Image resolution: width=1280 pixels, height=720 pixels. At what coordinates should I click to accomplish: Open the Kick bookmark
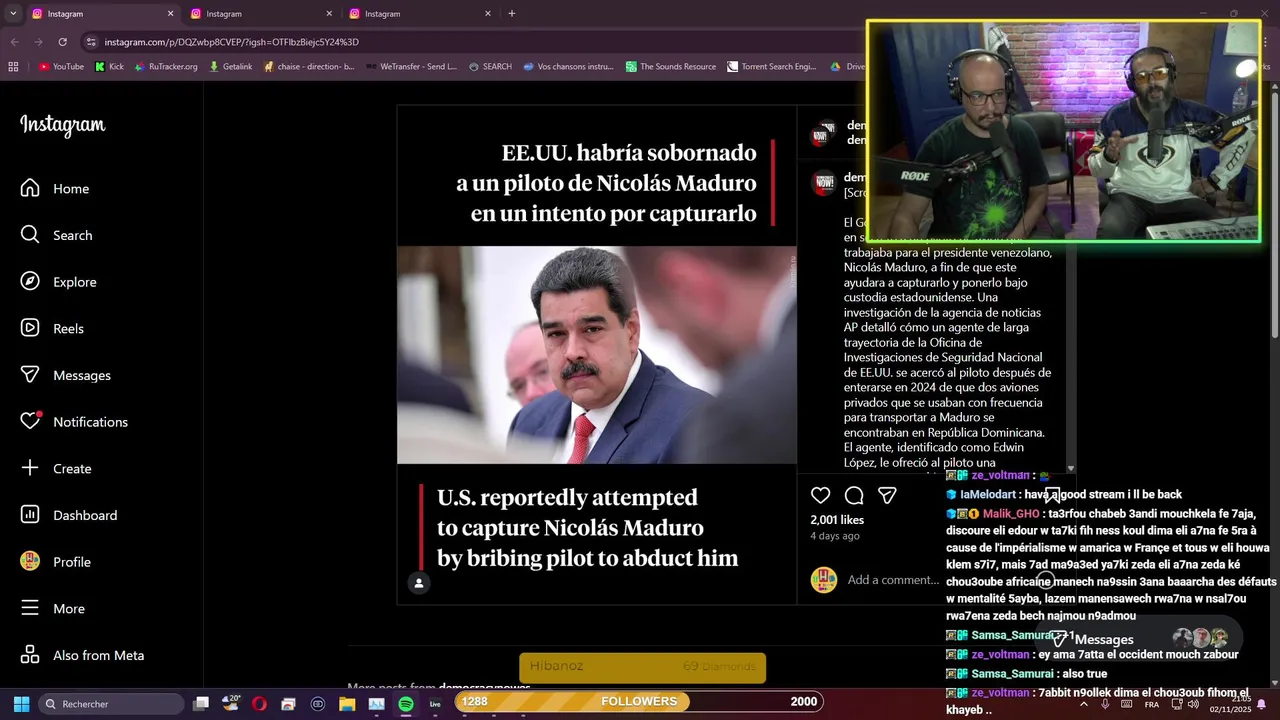coord(109,67)
